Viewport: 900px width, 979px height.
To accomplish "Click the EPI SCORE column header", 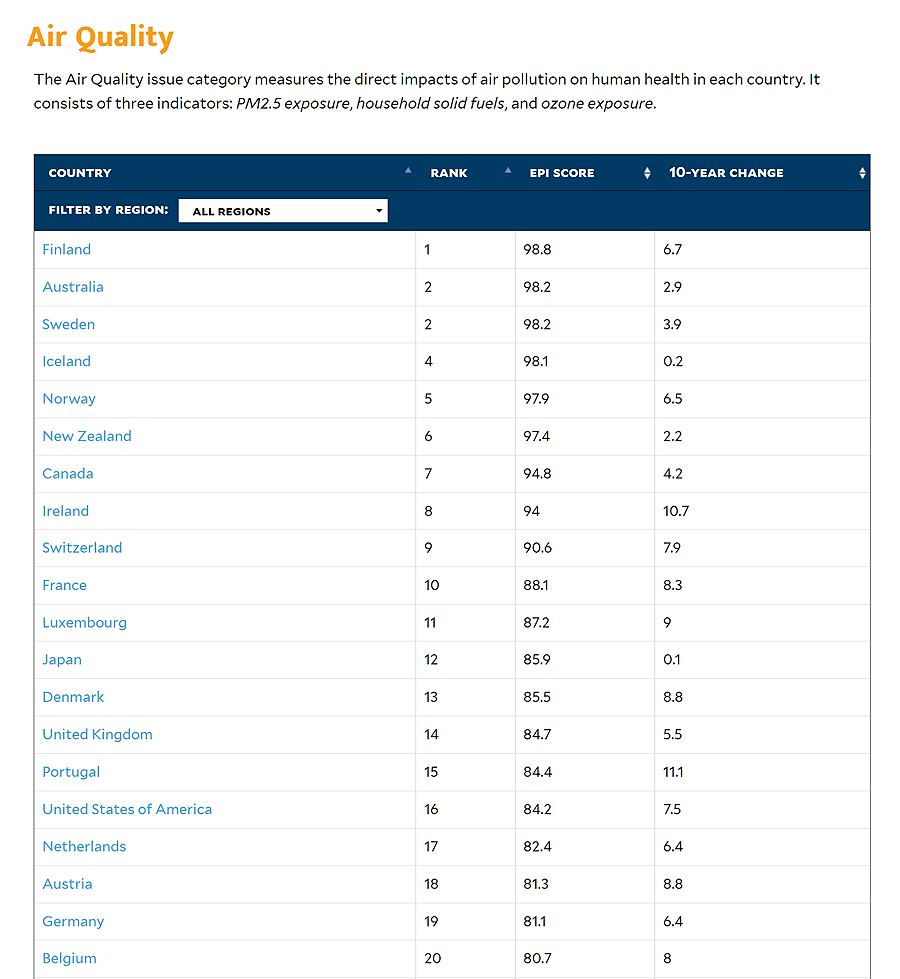I will tap(562, 172).
